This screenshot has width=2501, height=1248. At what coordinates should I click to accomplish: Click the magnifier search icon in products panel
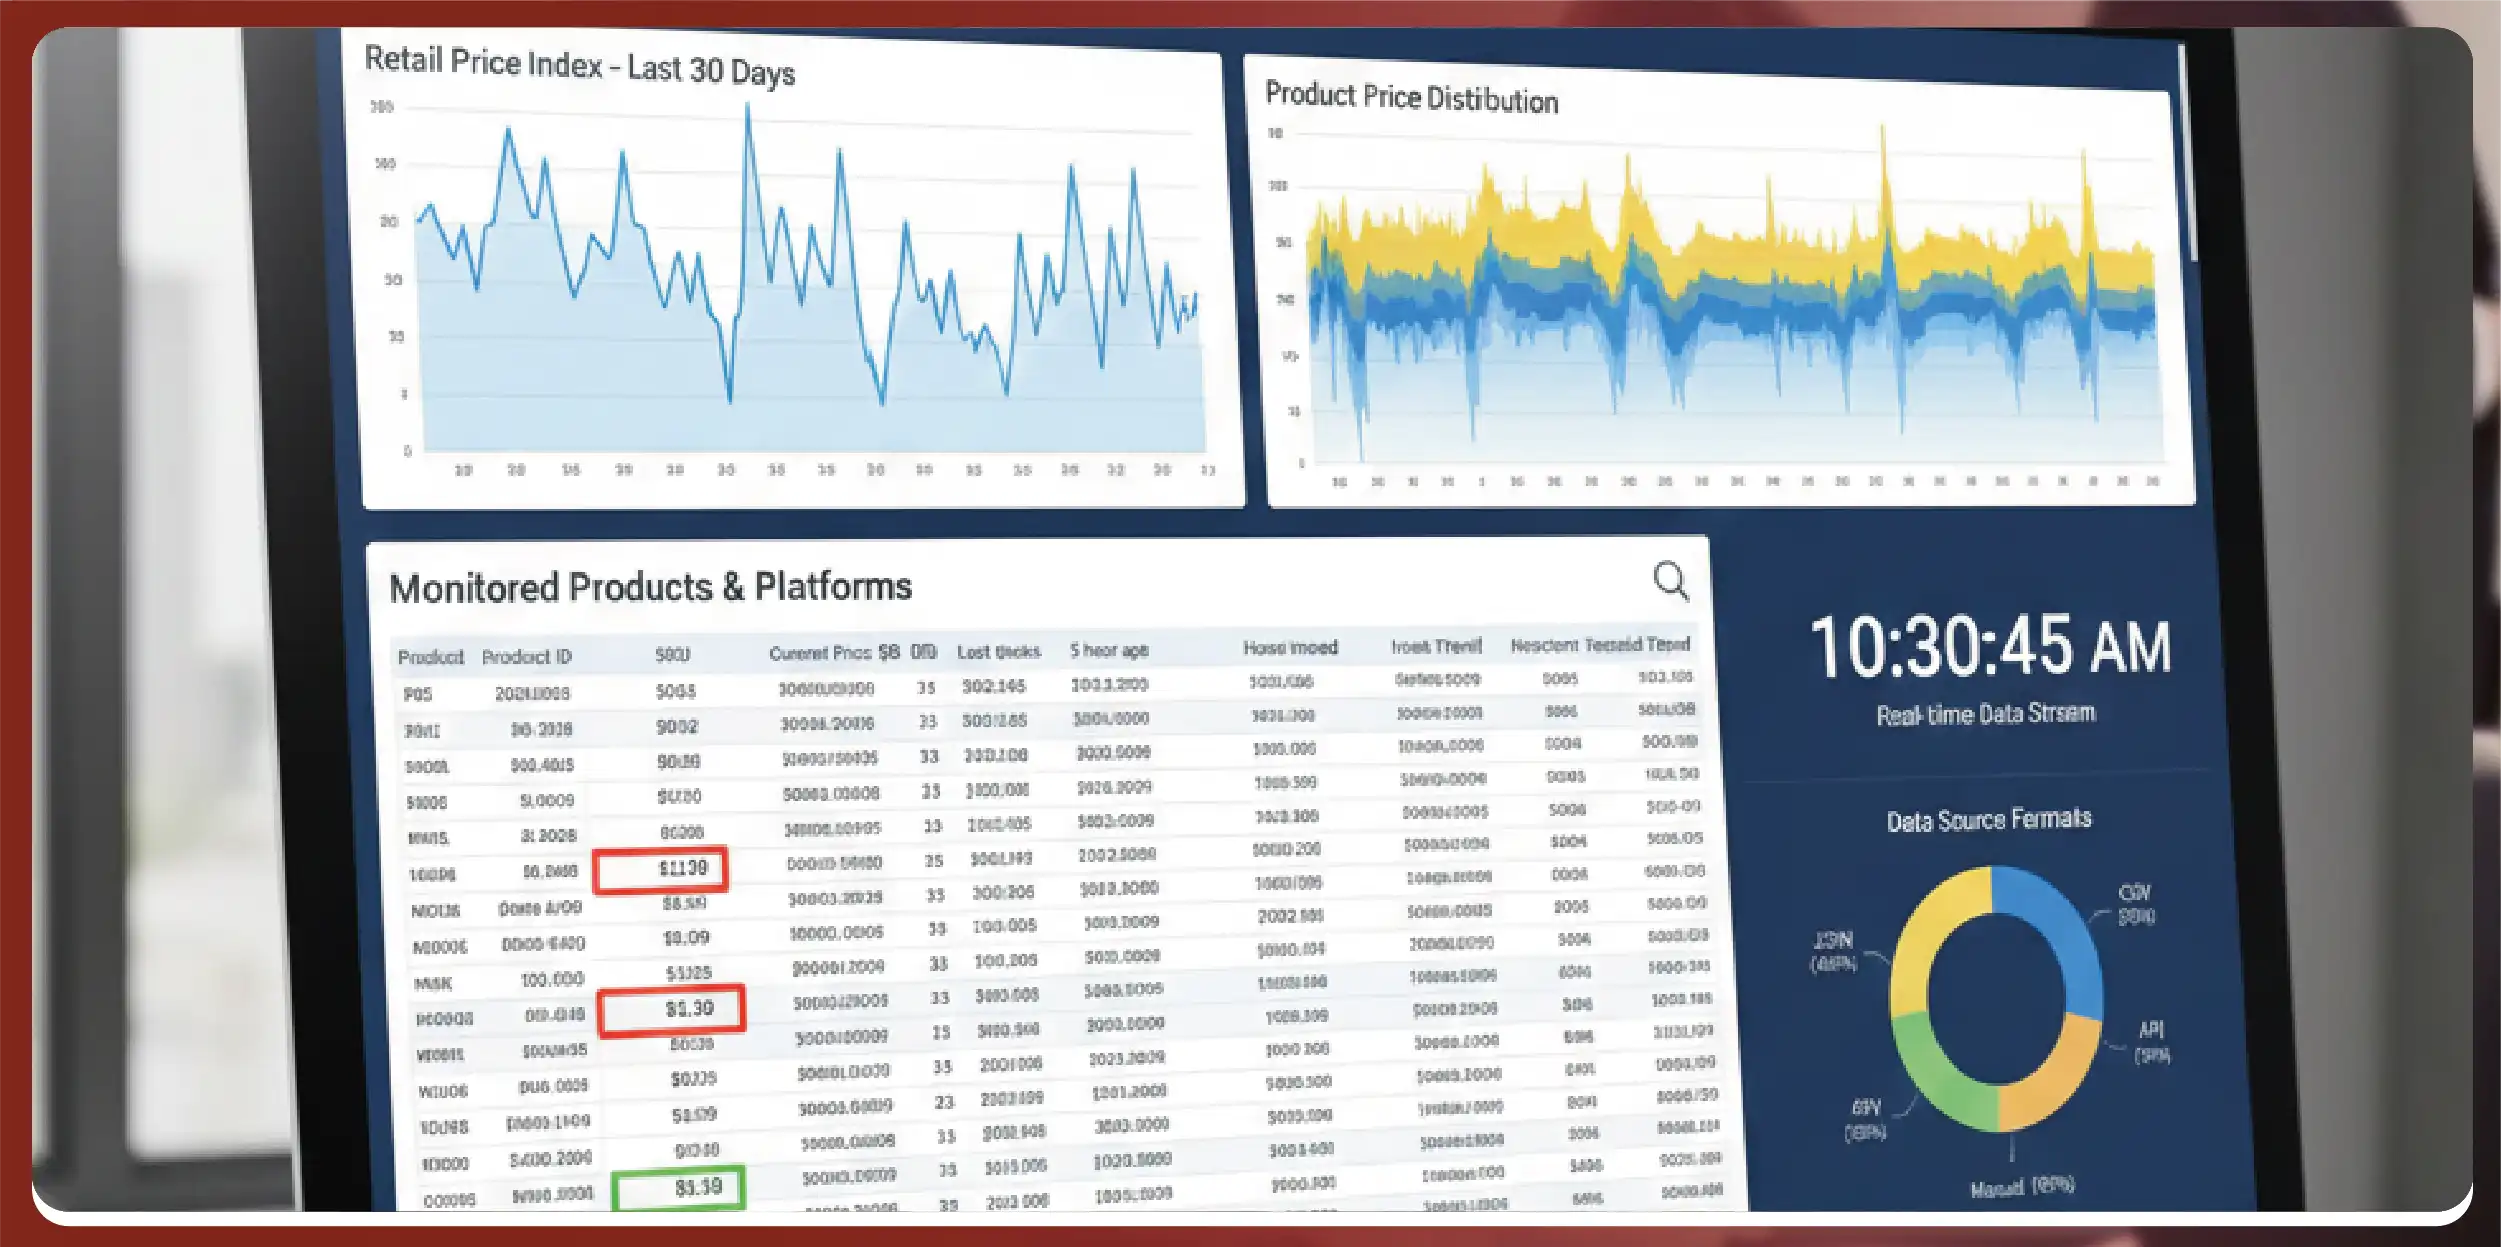(1670, 581)
